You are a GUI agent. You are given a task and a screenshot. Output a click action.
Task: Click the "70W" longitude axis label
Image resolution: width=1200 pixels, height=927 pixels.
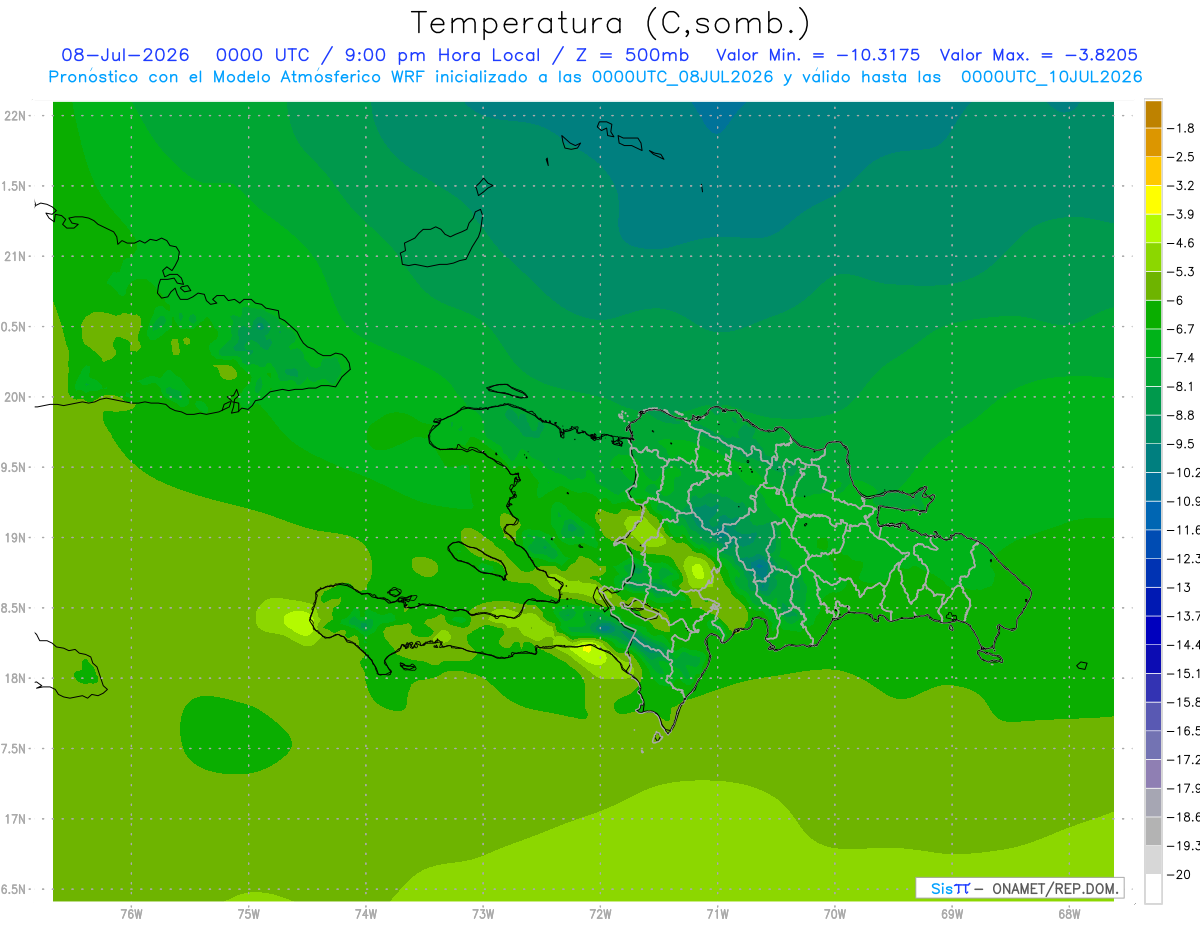pyautogui.click(x=835, y=913)
